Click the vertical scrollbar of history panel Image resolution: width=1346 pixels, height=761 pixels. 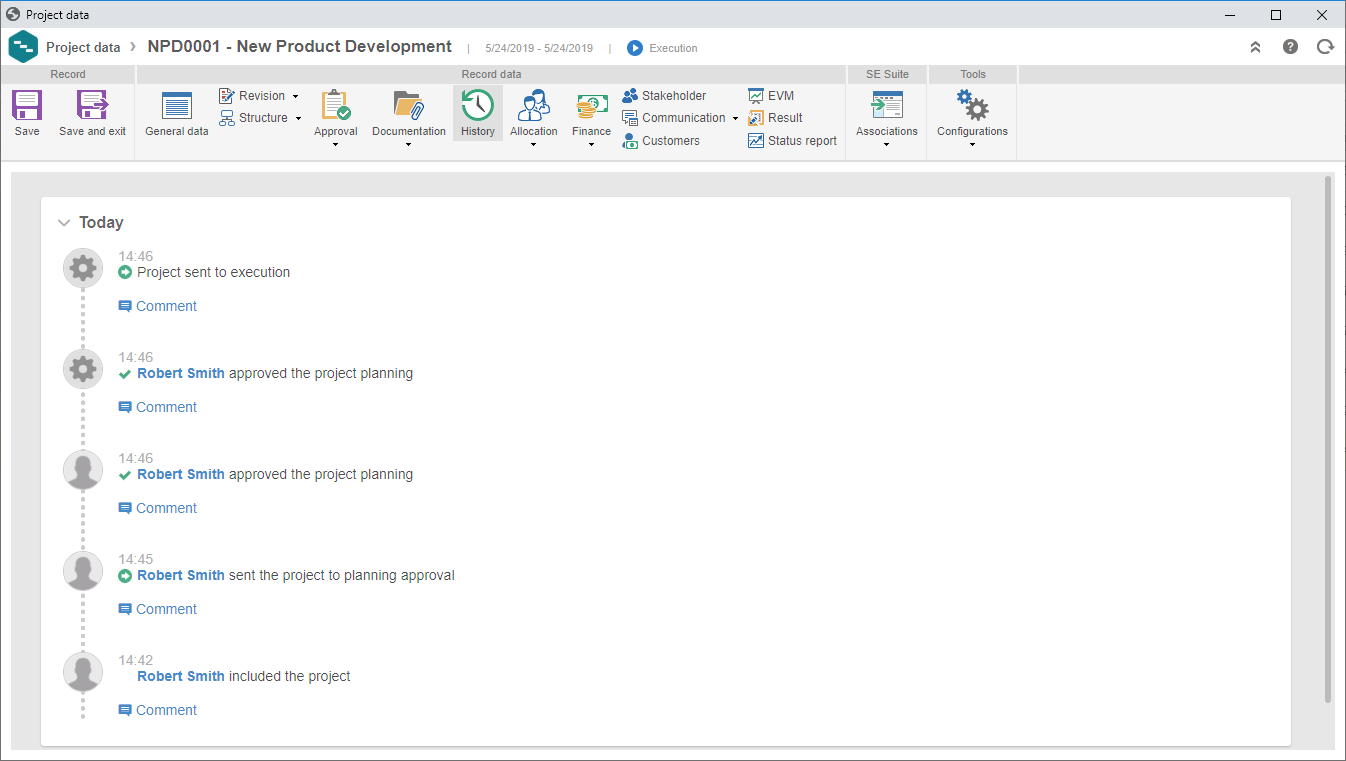(x=1328, y=439)
